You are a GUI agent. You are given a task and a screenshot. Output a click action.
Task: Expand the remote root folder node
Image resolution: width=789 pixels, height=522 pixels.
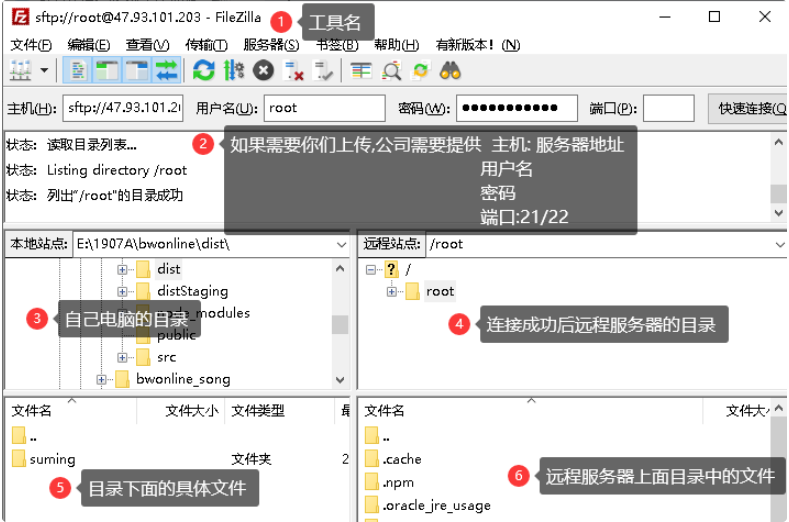coord(392,291)
